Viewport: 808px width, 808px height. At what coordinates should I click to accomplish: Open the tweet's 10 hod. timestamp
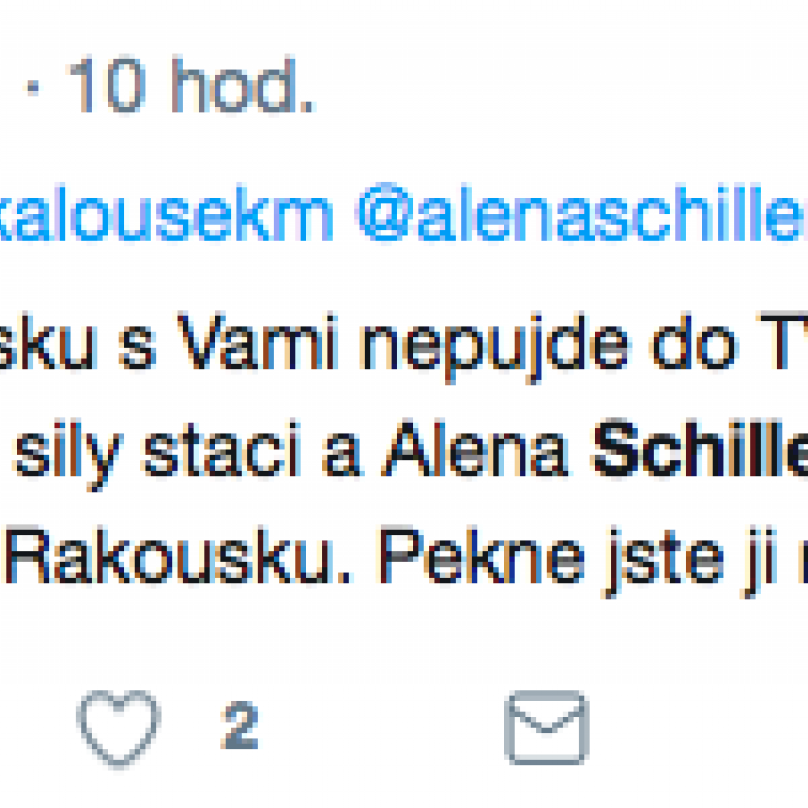[191, 84]
